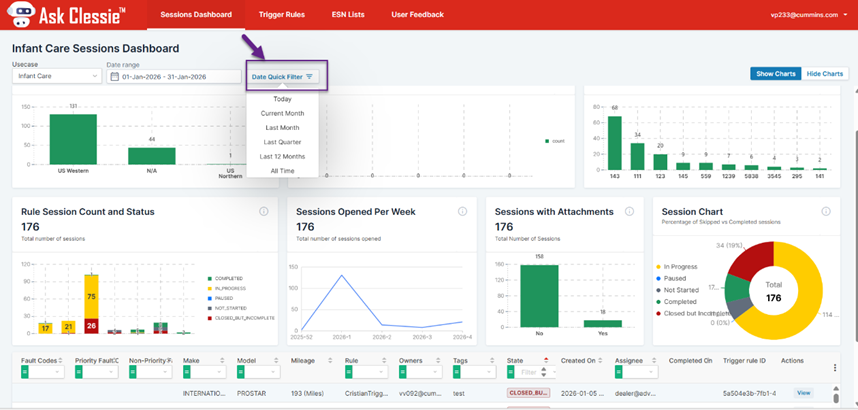Open table column options three-dot menu

coord(835,368)
